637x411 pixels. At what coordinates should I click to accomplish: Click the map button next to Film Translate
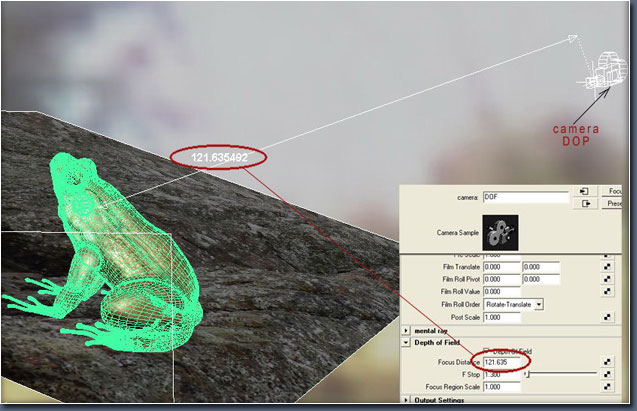606,267
